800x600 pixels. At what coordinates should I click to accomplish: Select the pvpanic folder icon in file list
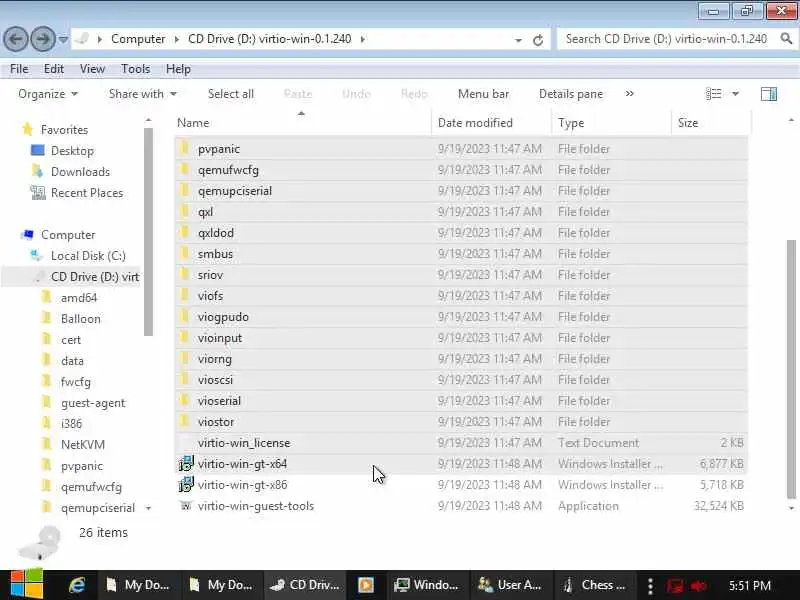[185, 148]
